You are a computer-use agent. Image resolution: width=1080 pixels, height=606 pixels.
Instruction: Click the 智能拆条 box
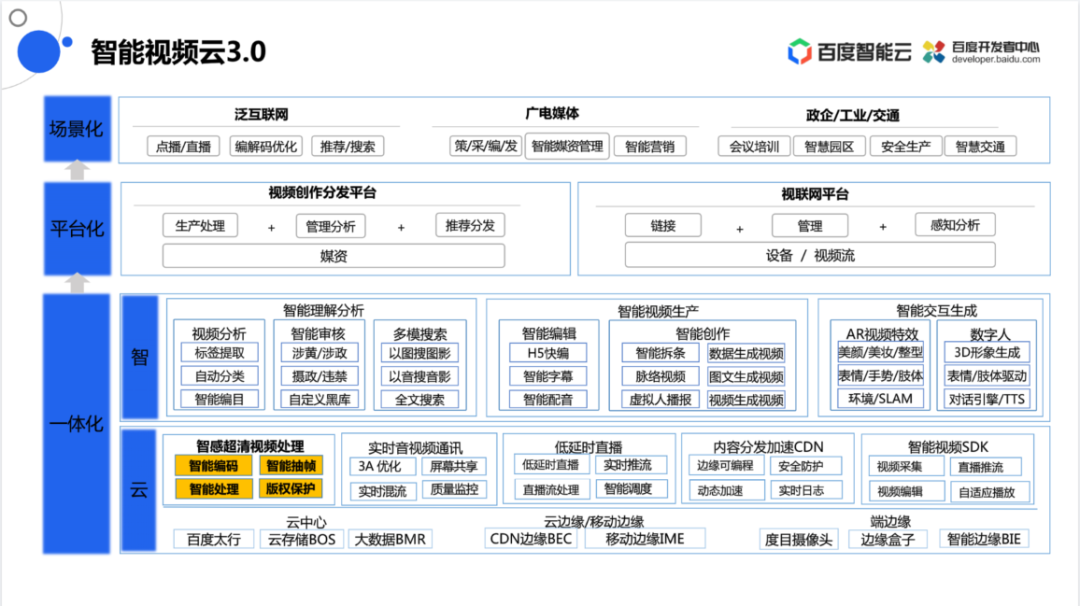(660, 353)
